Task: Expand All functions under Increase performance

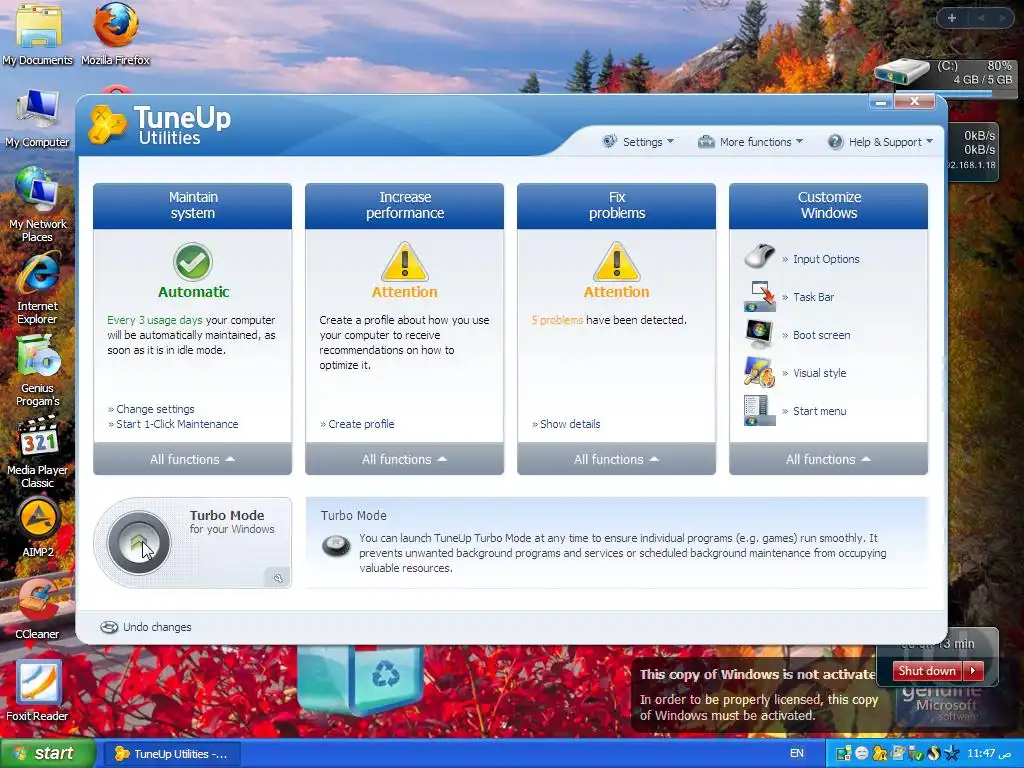Action: (404, 459)
